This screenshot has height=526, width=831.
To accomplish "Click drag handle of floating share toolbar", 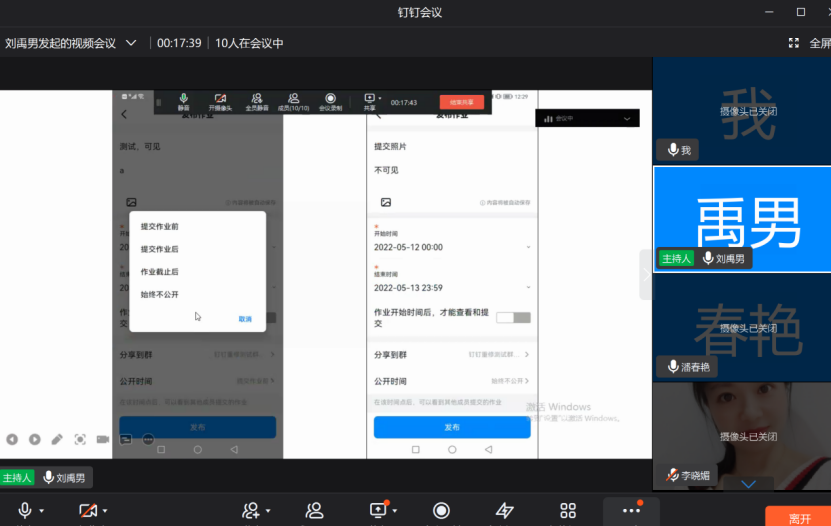I will coord(158,102).
